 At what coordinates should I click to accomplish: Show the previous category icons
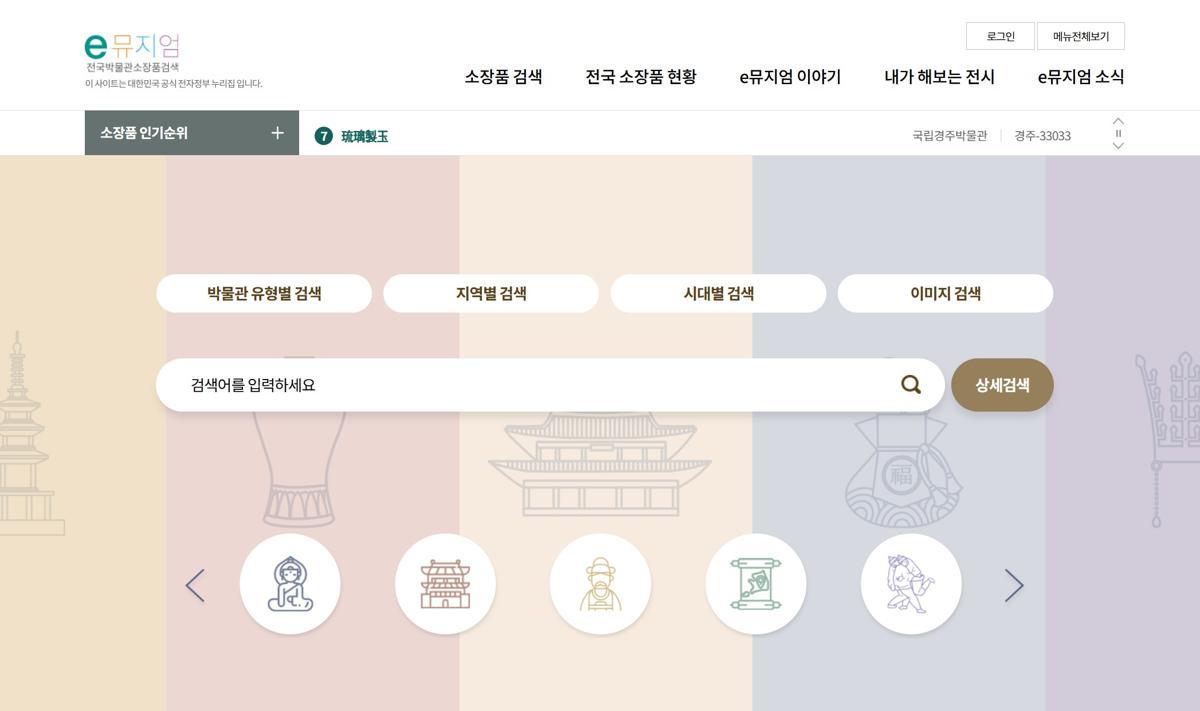195,586
